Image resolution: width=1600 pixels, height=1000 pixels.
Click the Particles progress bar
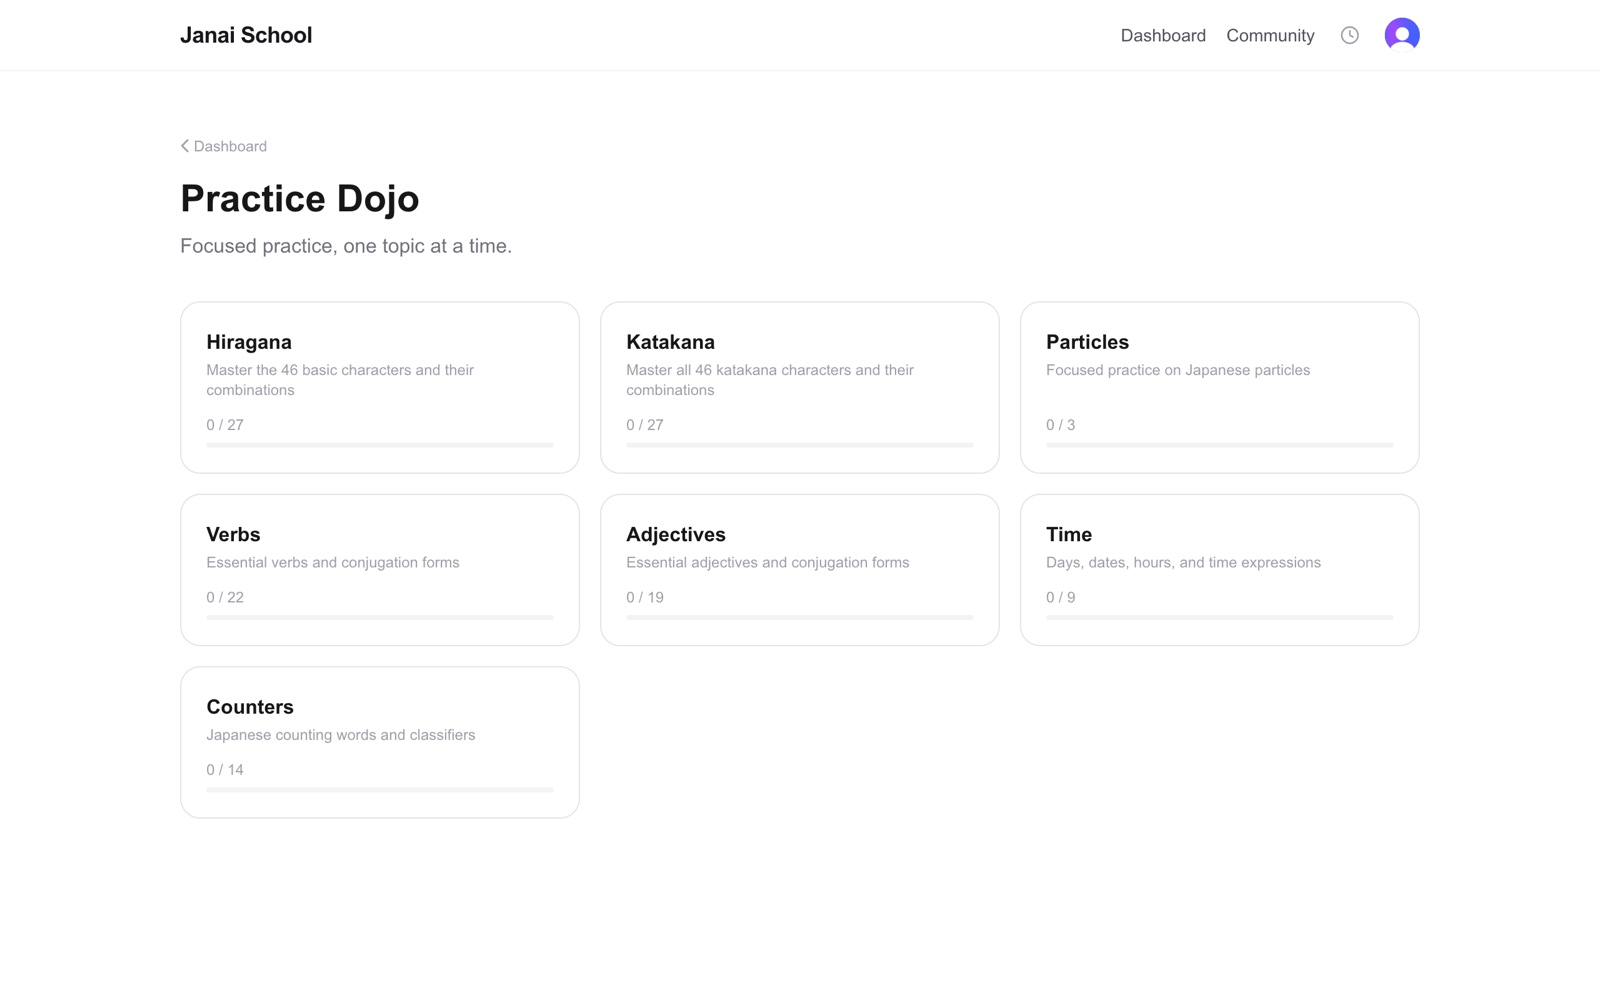coord(1219,445)
